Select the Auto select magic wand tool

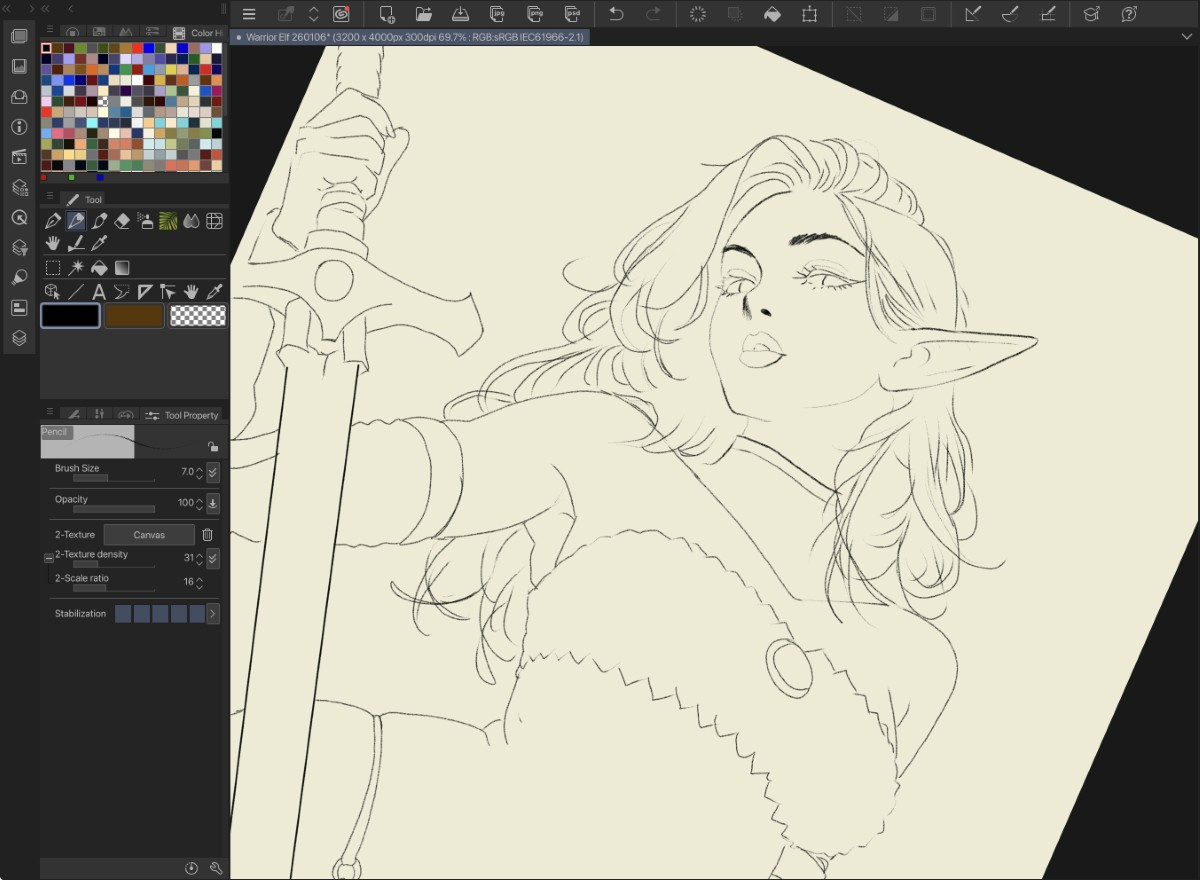click(76, 268)
